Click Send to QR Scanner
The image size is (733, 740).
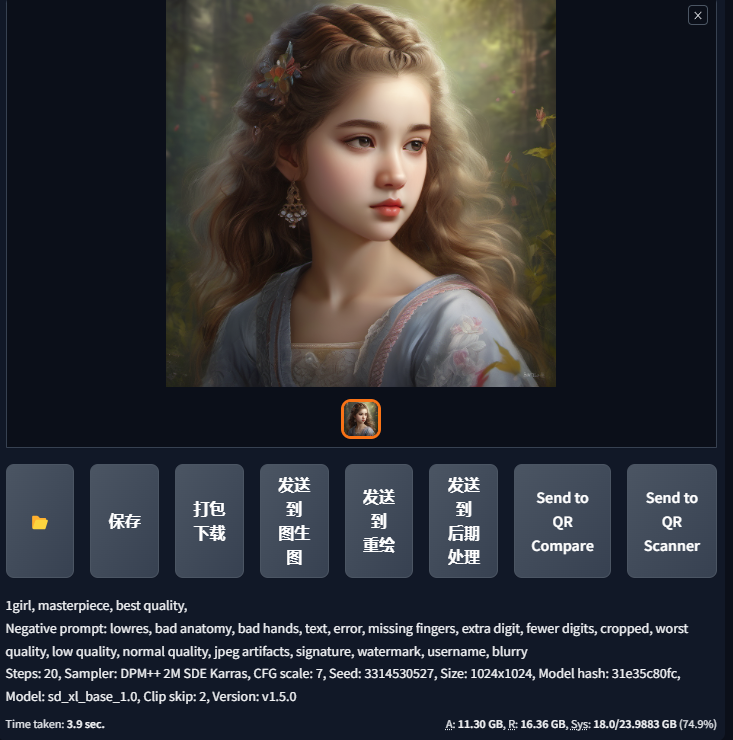coord(672,521)
